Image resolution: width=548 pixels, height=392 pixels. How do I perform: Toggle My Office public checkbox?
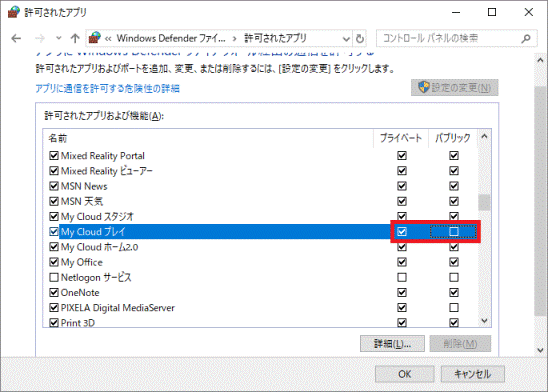(454, 262)
